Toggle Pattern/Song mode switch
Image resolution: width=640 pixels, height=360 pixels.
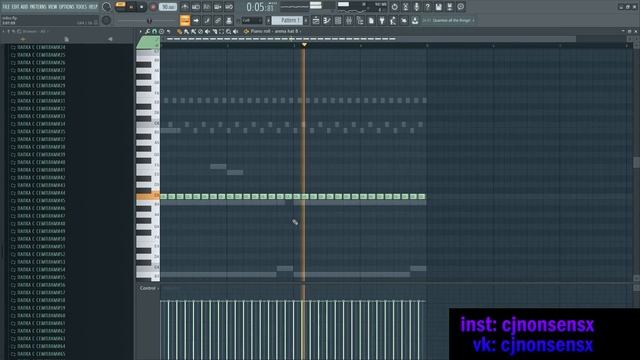(x=120, y=5)
